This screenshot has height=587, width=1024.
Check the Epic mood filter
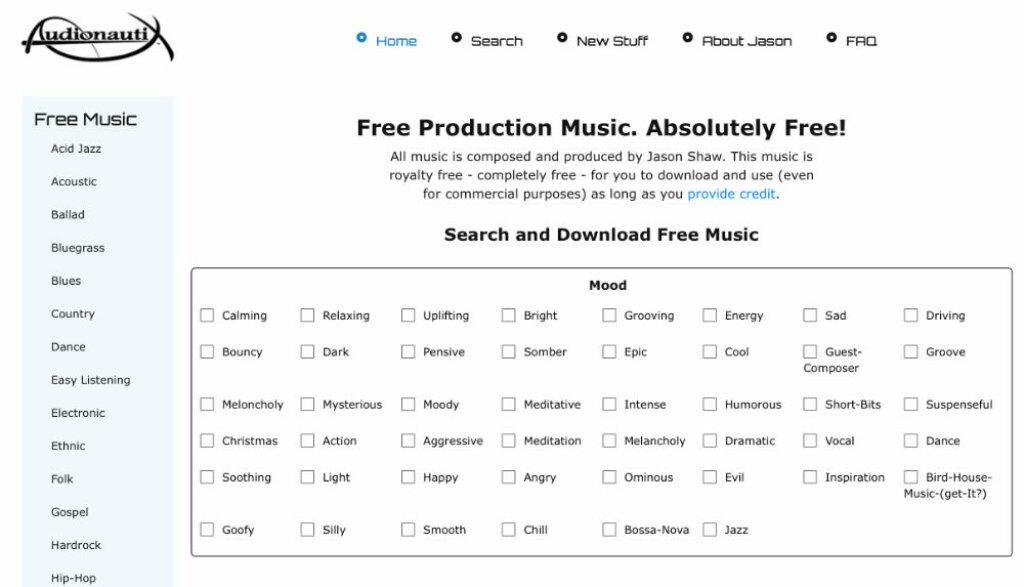(608, 352)
